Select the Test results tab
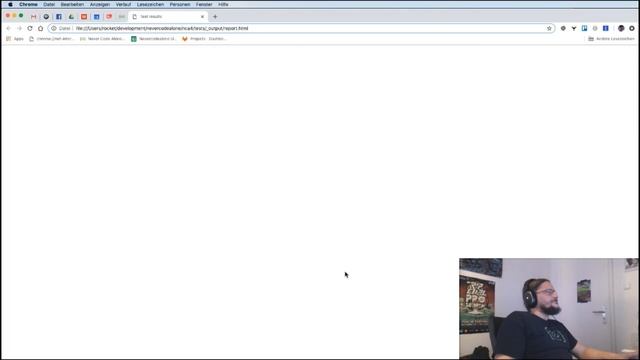This screenshot has width=640, height=360. click(167, 17)
